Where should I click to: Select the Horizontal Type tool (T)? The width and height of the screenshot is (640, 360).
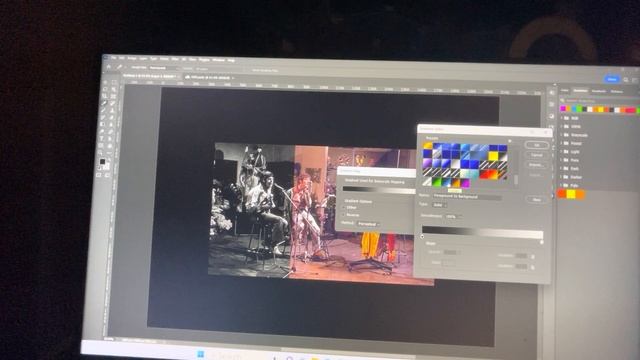tap(101, 138)
